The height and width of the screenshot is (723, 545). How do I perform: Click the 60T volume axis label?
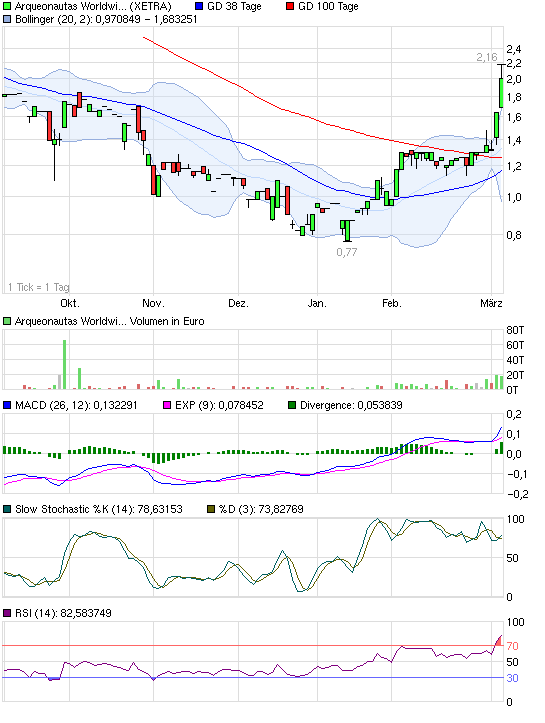pyautogui.click(x=515, y=345)
